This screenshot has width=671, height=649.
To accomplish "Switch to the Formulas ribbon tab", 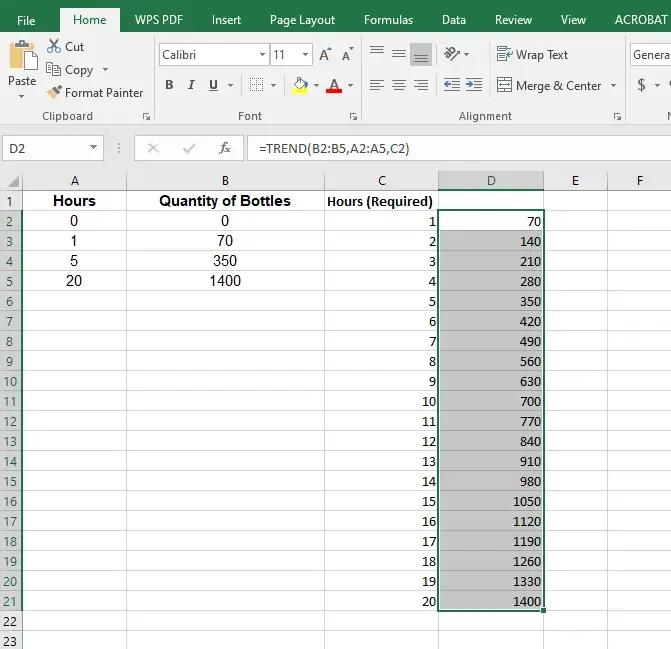I will click(388, 19).
